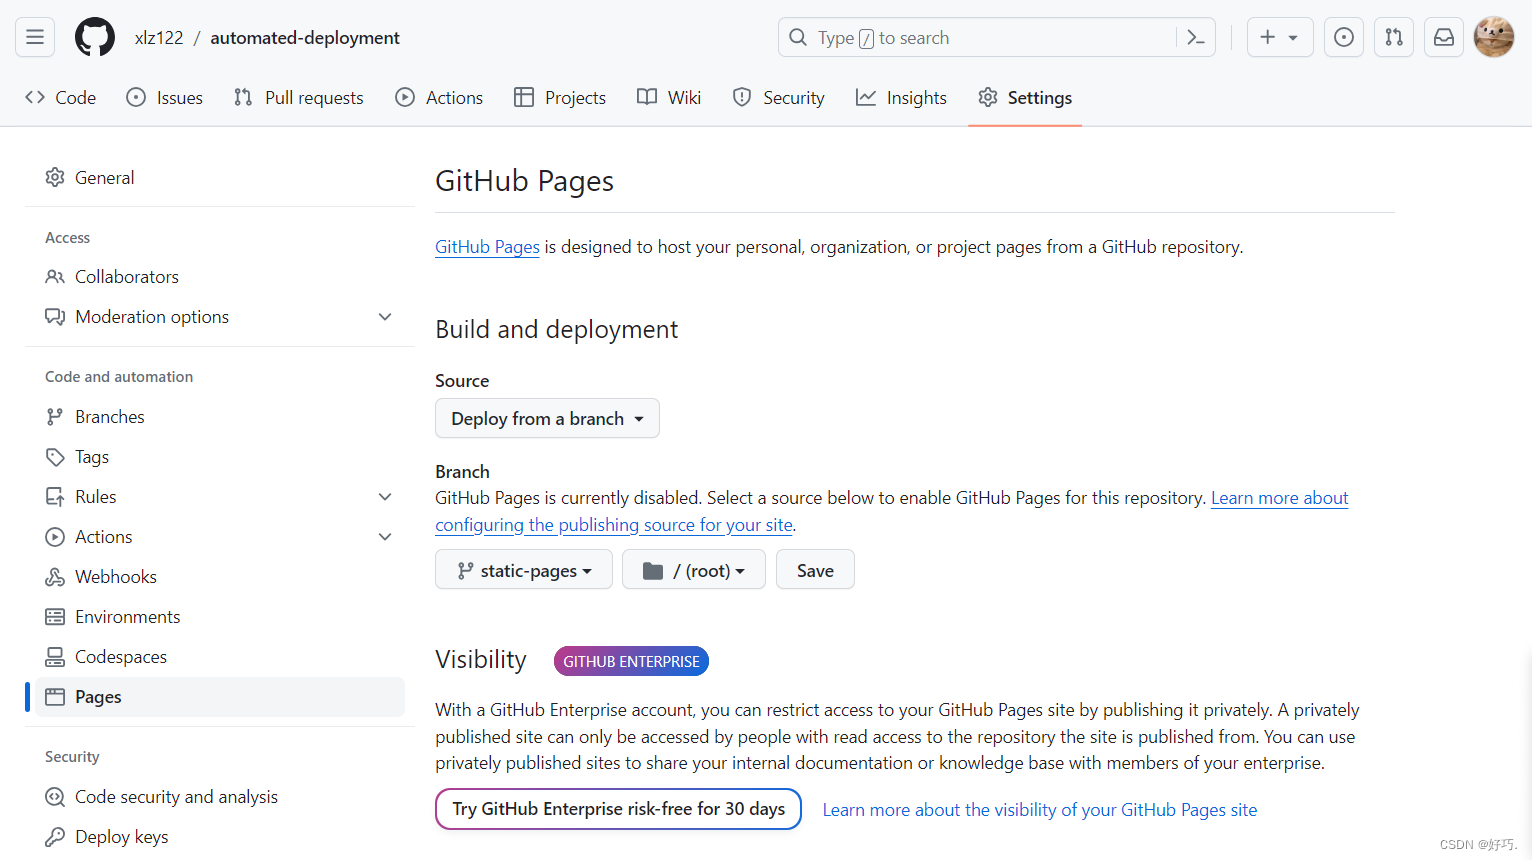Follow Learn more about configuring publishing source
The image size is (1532, 860).
pyautogui.click(x=614, y=524)
